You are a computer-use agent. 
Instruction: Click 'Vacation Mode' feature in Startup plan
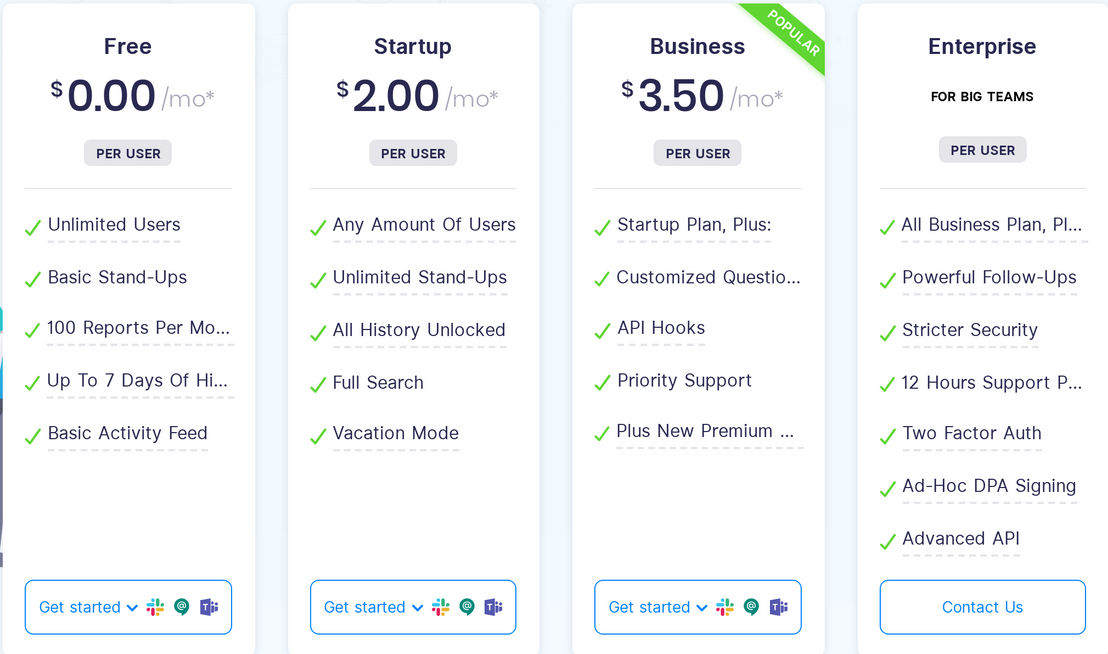(x=396, y=433)
